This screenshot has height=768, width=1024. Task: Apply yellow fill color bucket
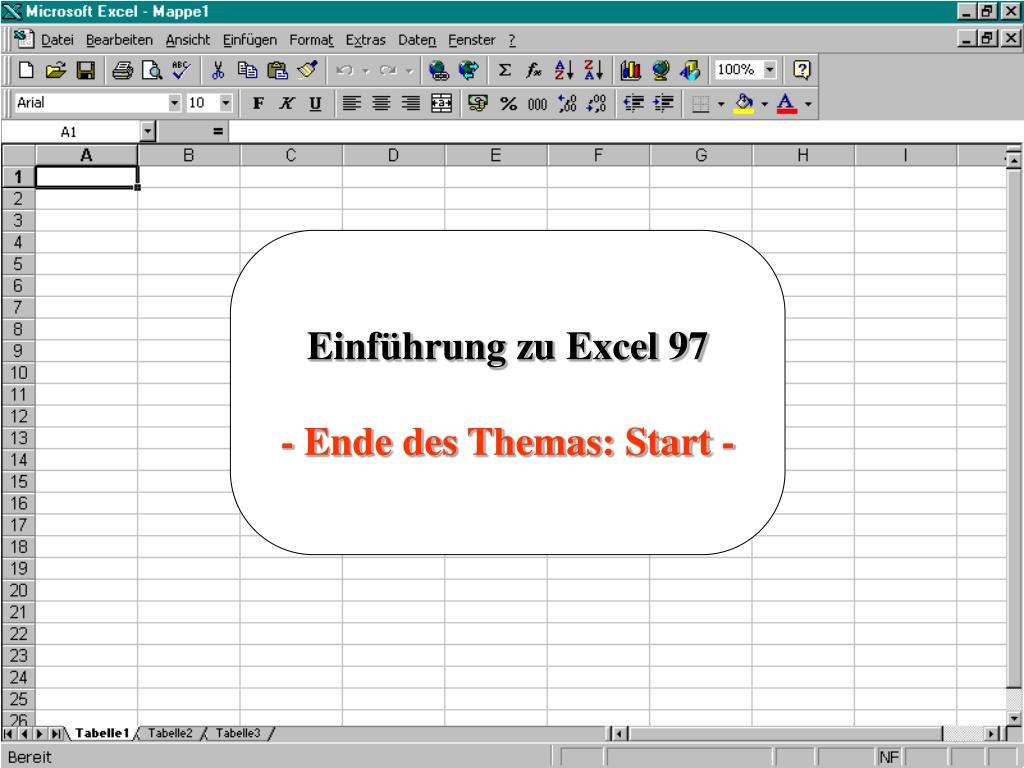point(744,103)
